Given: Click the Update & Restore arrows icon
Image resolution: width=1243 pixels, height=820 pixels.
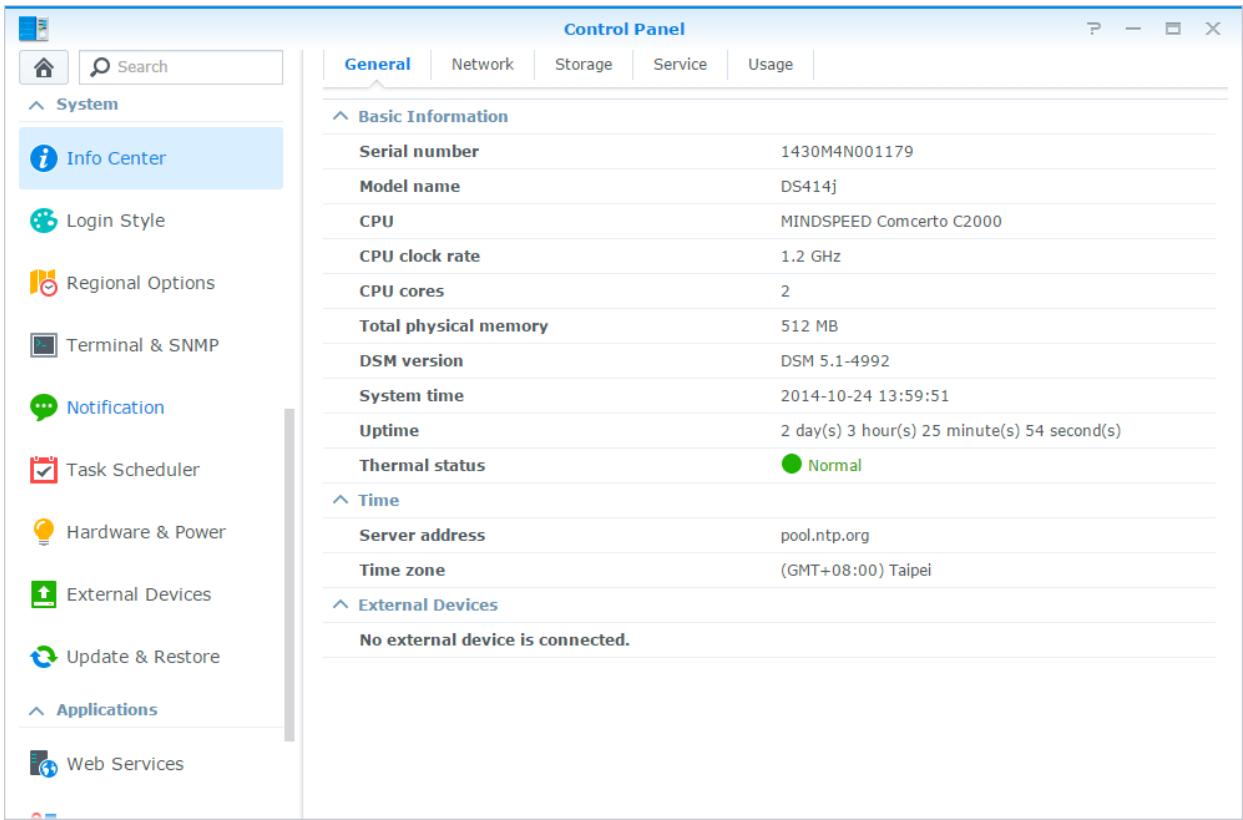Looking at the screenshot, I should [x=43, y=658].
